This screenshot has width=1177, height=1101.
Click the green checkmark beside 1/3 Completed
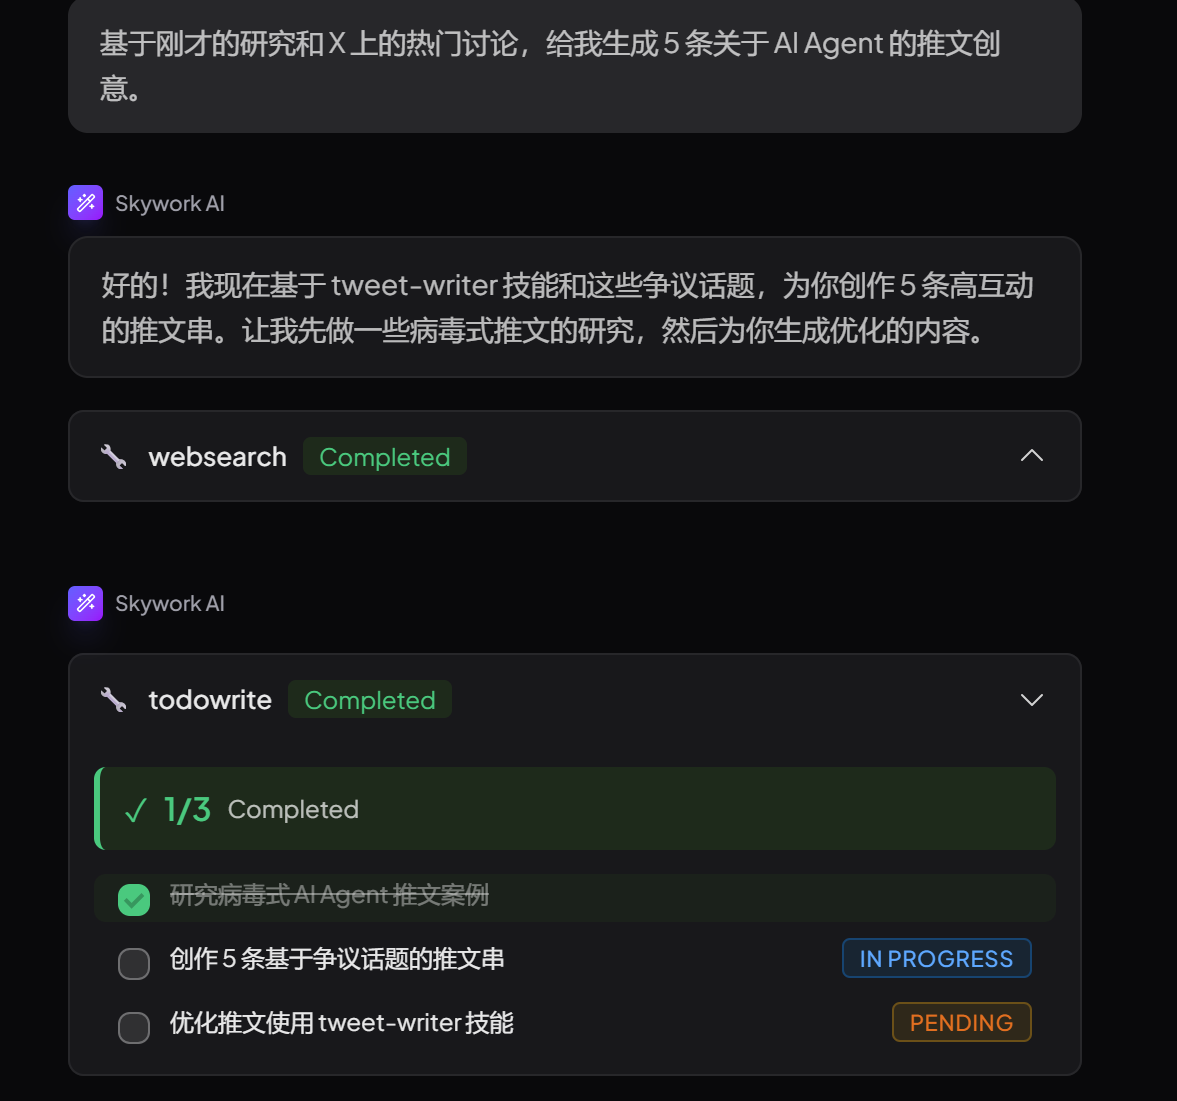click(136, 810)
